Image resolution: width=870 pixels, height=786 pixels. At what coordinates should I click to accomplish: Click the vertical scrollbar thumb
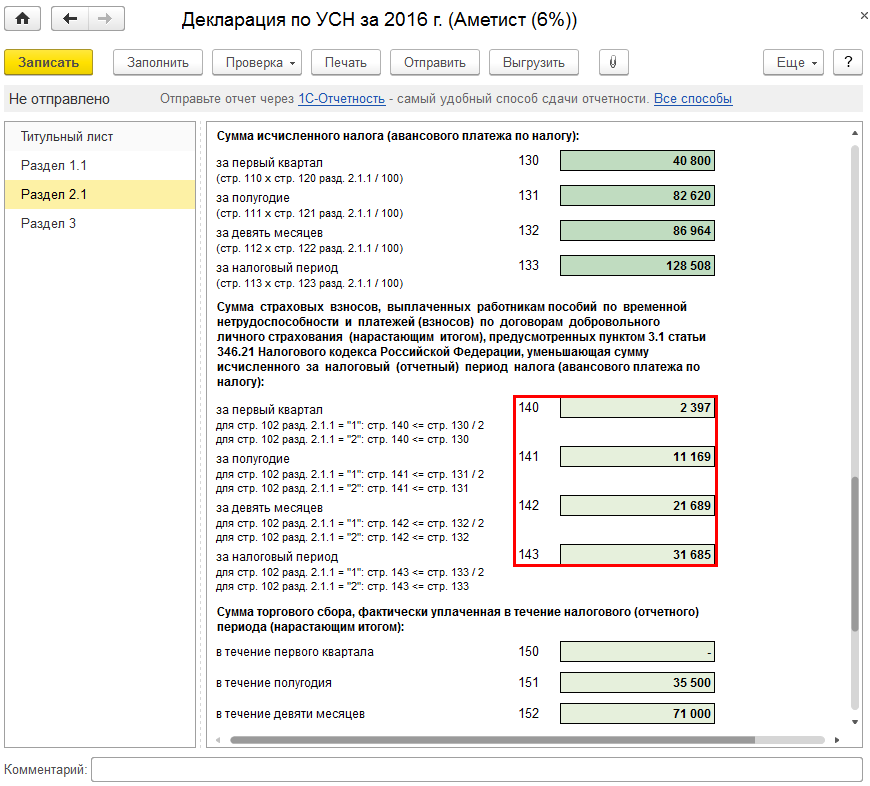point(854,554)
